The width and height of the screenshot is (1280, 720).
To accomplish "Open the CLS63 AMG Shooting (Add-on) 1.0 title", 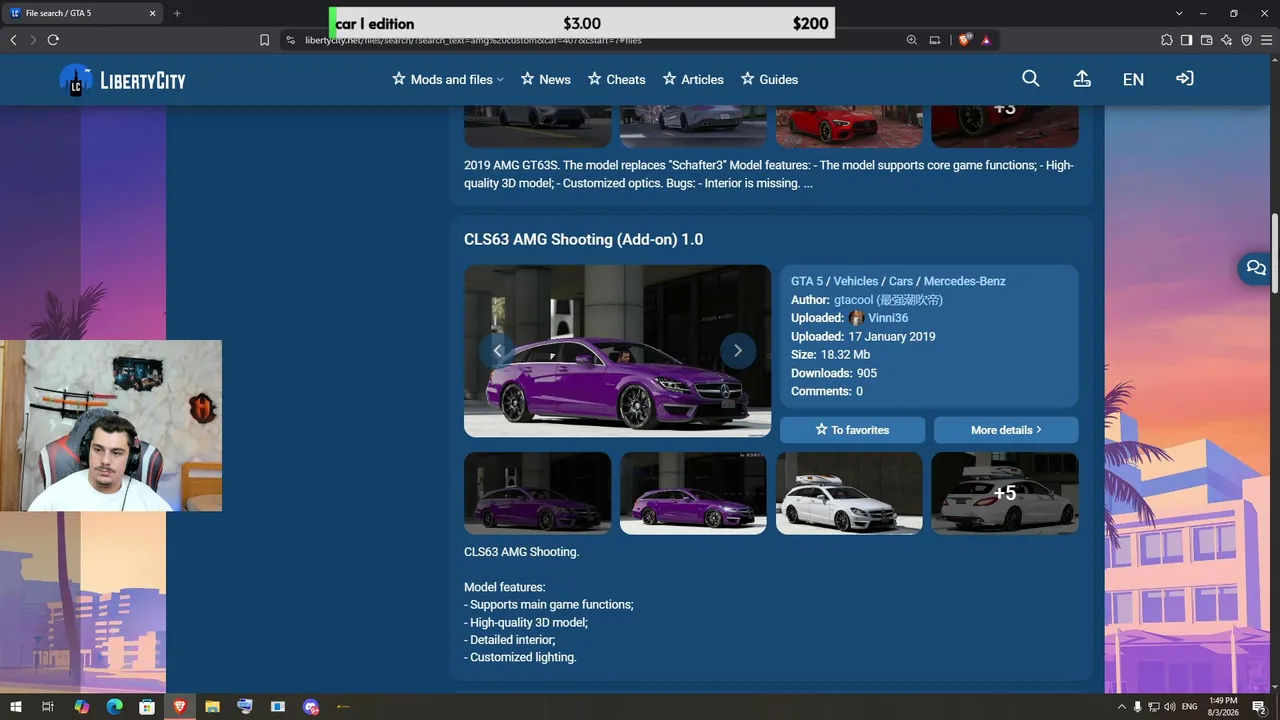I will click(x=583, y=239).
